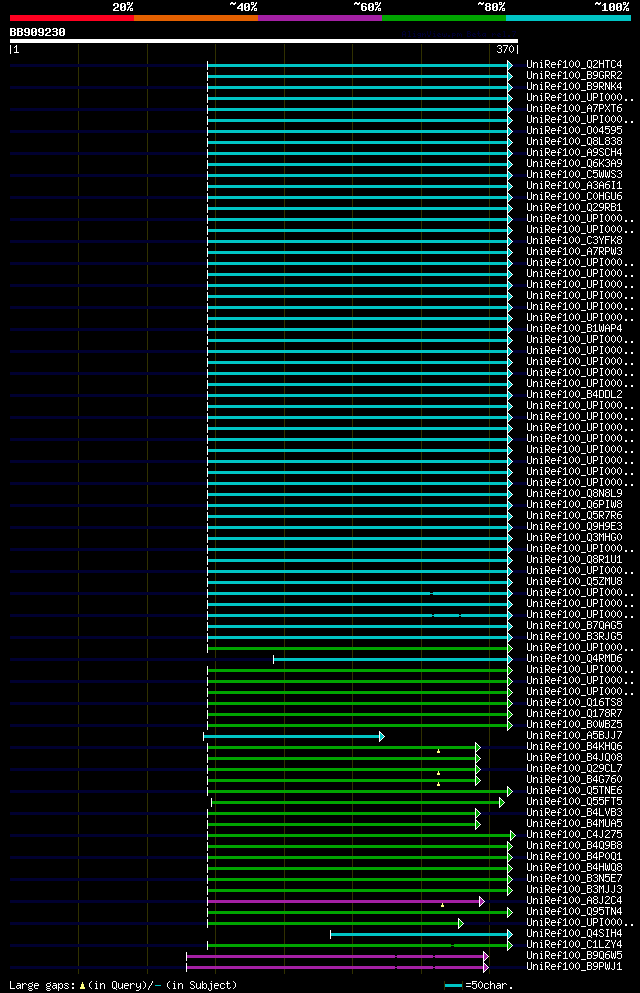Select the UniRef100_Q8N8L9 label

(574, 493)
